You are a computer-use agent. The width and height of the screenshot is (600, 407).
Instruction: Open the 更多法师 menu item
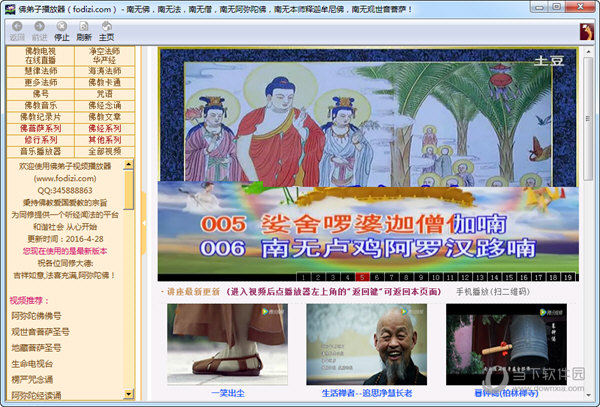41,83
